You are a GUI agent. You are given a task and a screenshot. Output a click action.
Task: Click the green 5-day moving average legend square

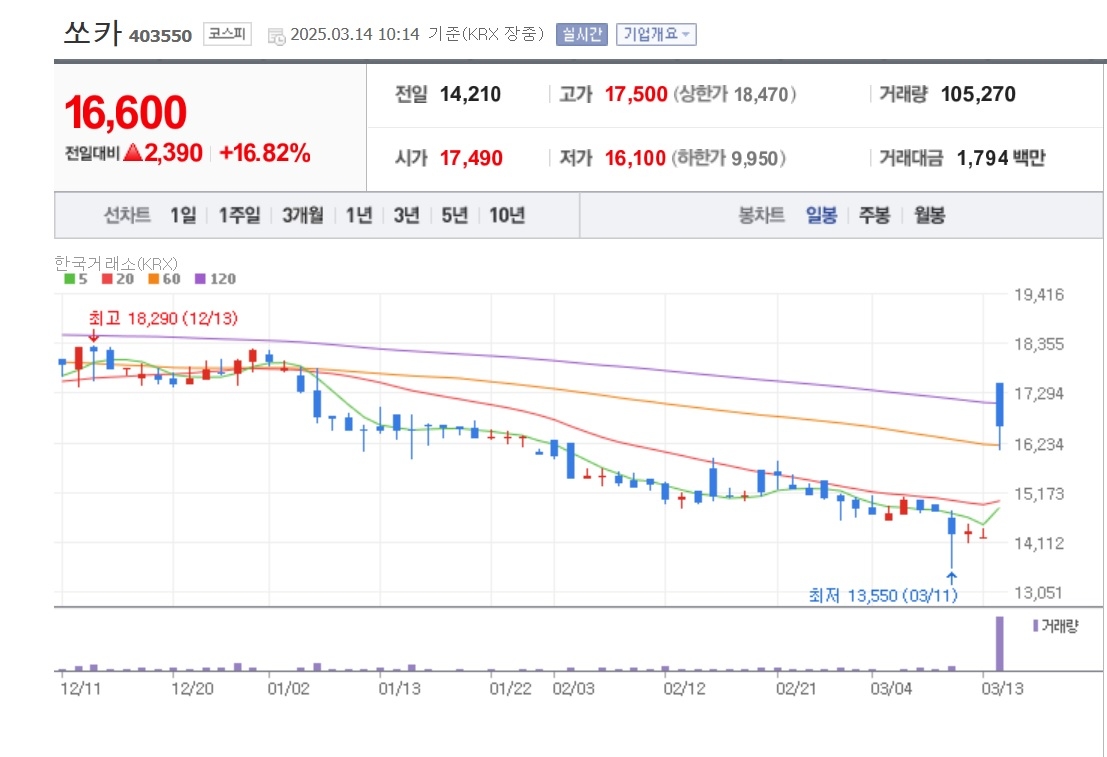(x=69, y=279)
